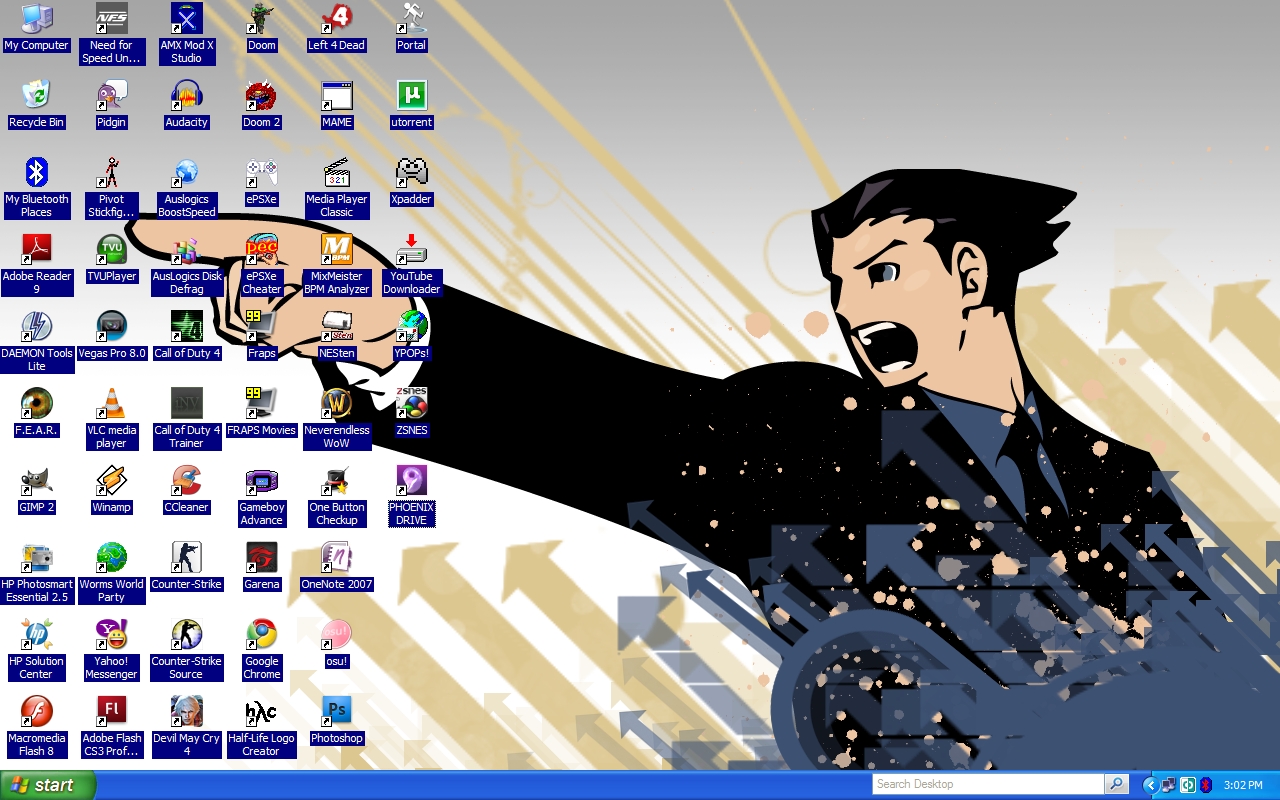
Task: Select the Google Chrome shortcut
Action: 262,634
